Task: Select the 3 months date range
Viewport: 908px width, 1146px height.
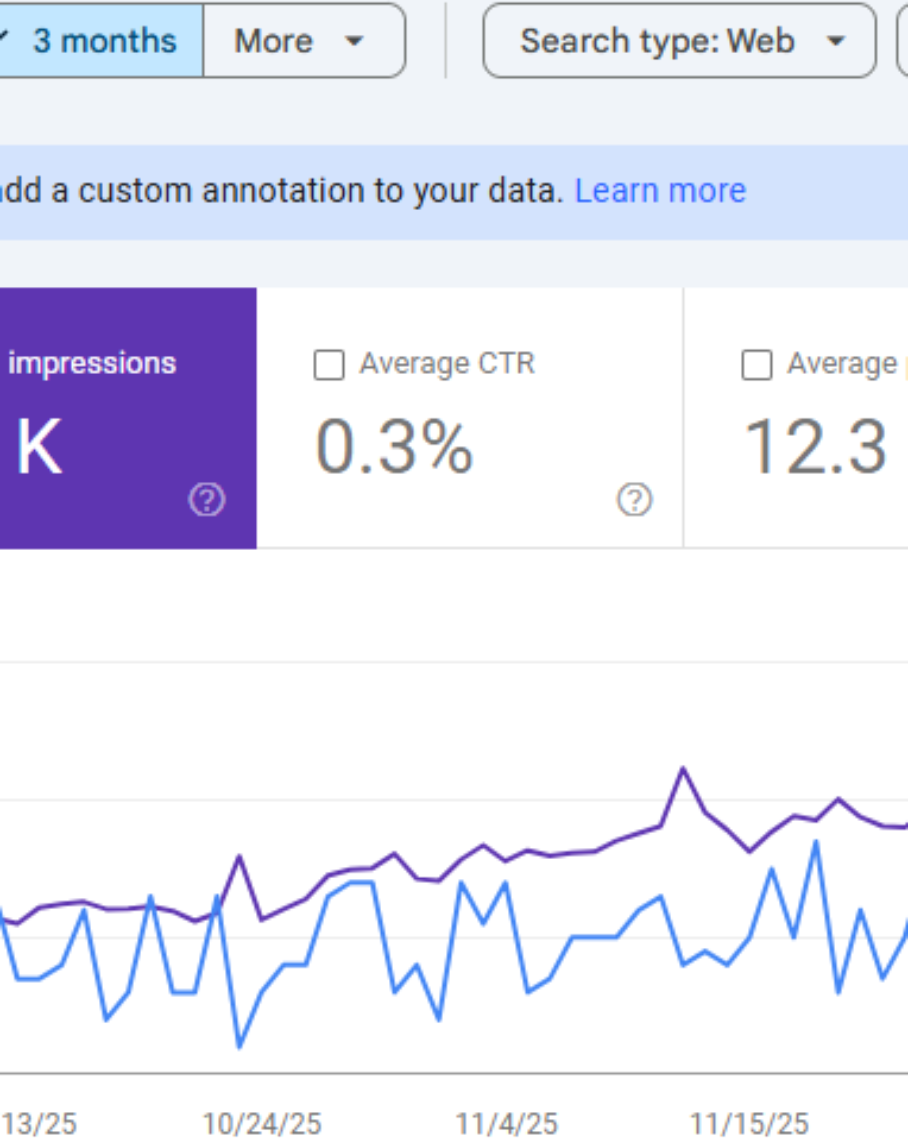Action: point(102,41)
